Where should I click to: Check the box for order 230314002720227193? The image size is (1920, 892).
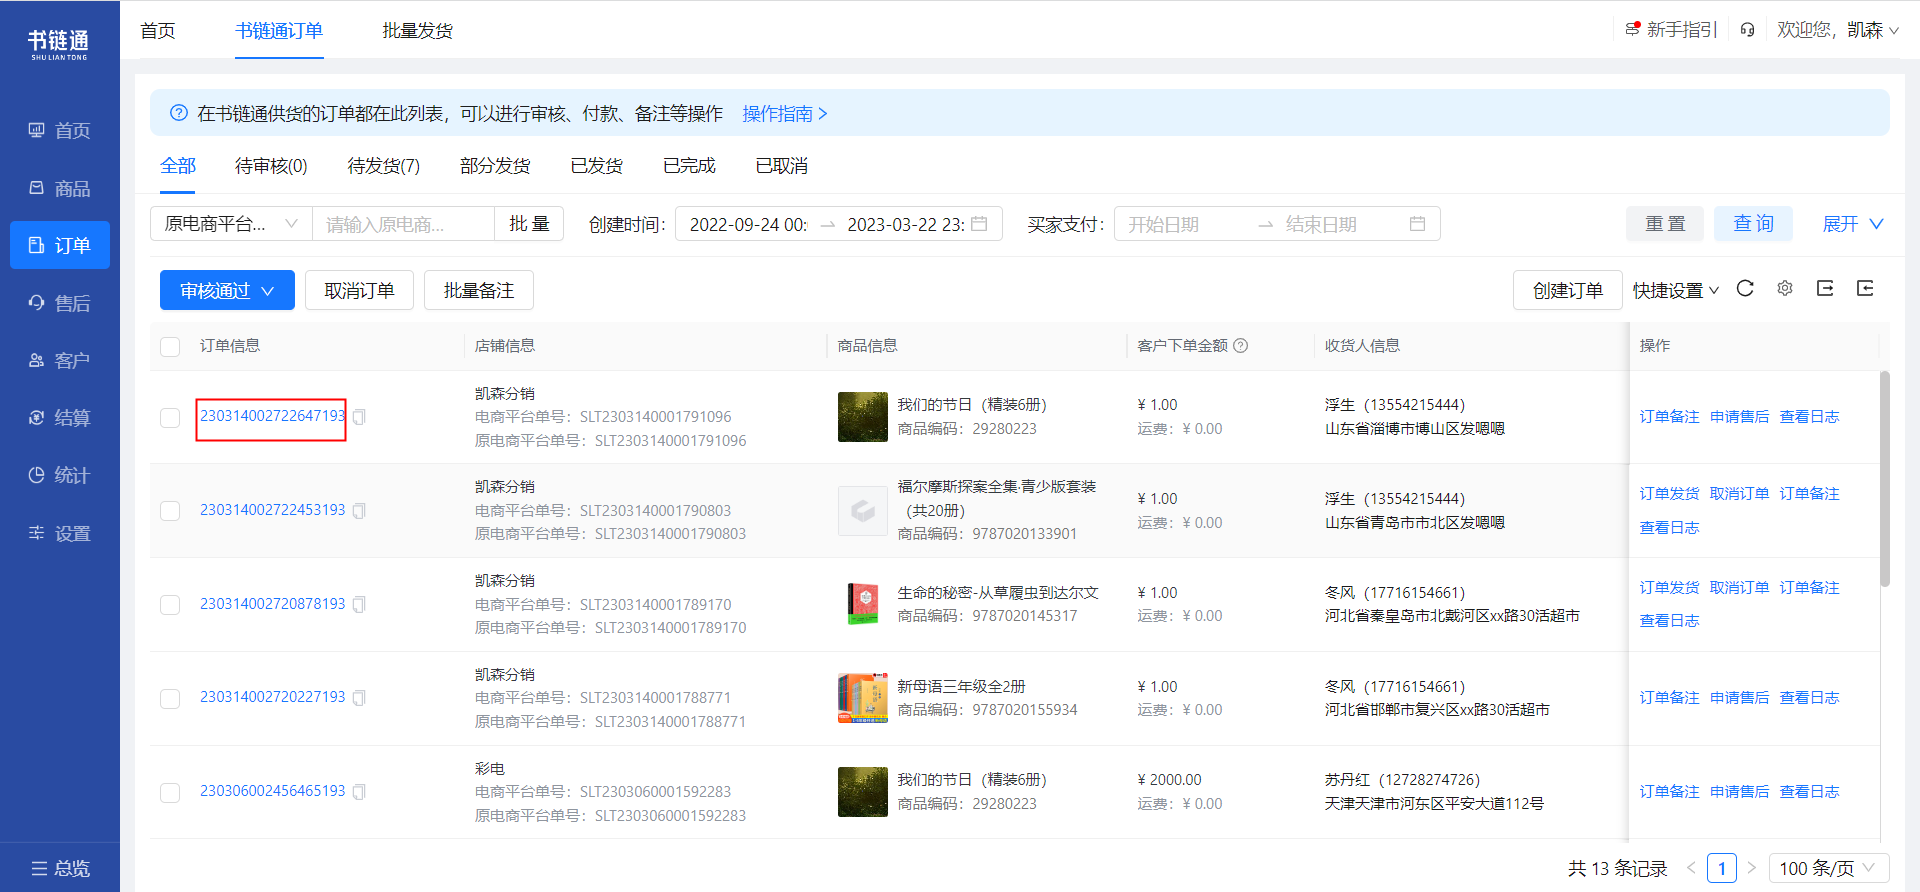[x=170, y=698]
